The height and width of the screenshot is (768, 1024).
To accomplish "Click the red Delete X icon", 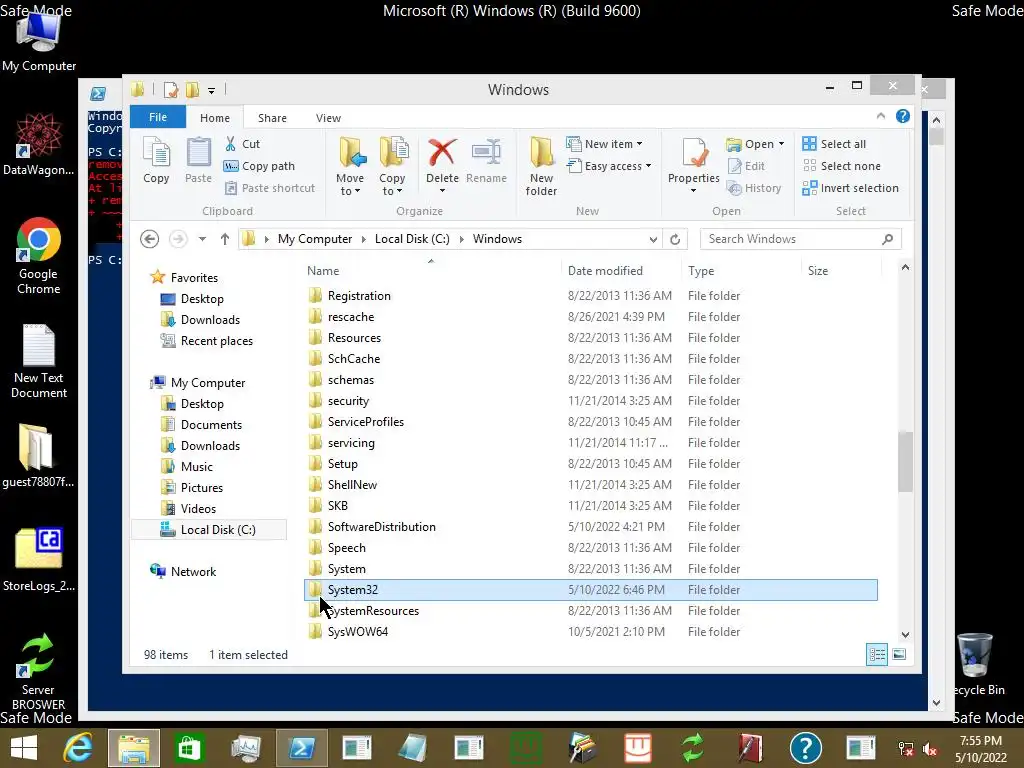I will point(442,153).
